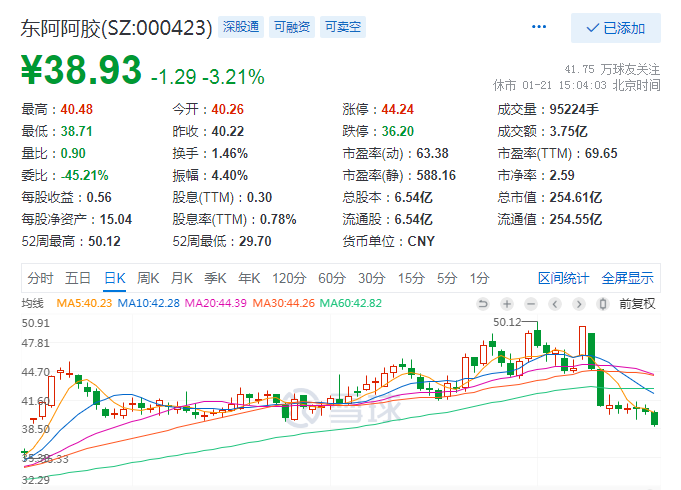Switch to the 15分 chart tab
Viewport: 681px width, 490px height.
click(x=411, y=278)
